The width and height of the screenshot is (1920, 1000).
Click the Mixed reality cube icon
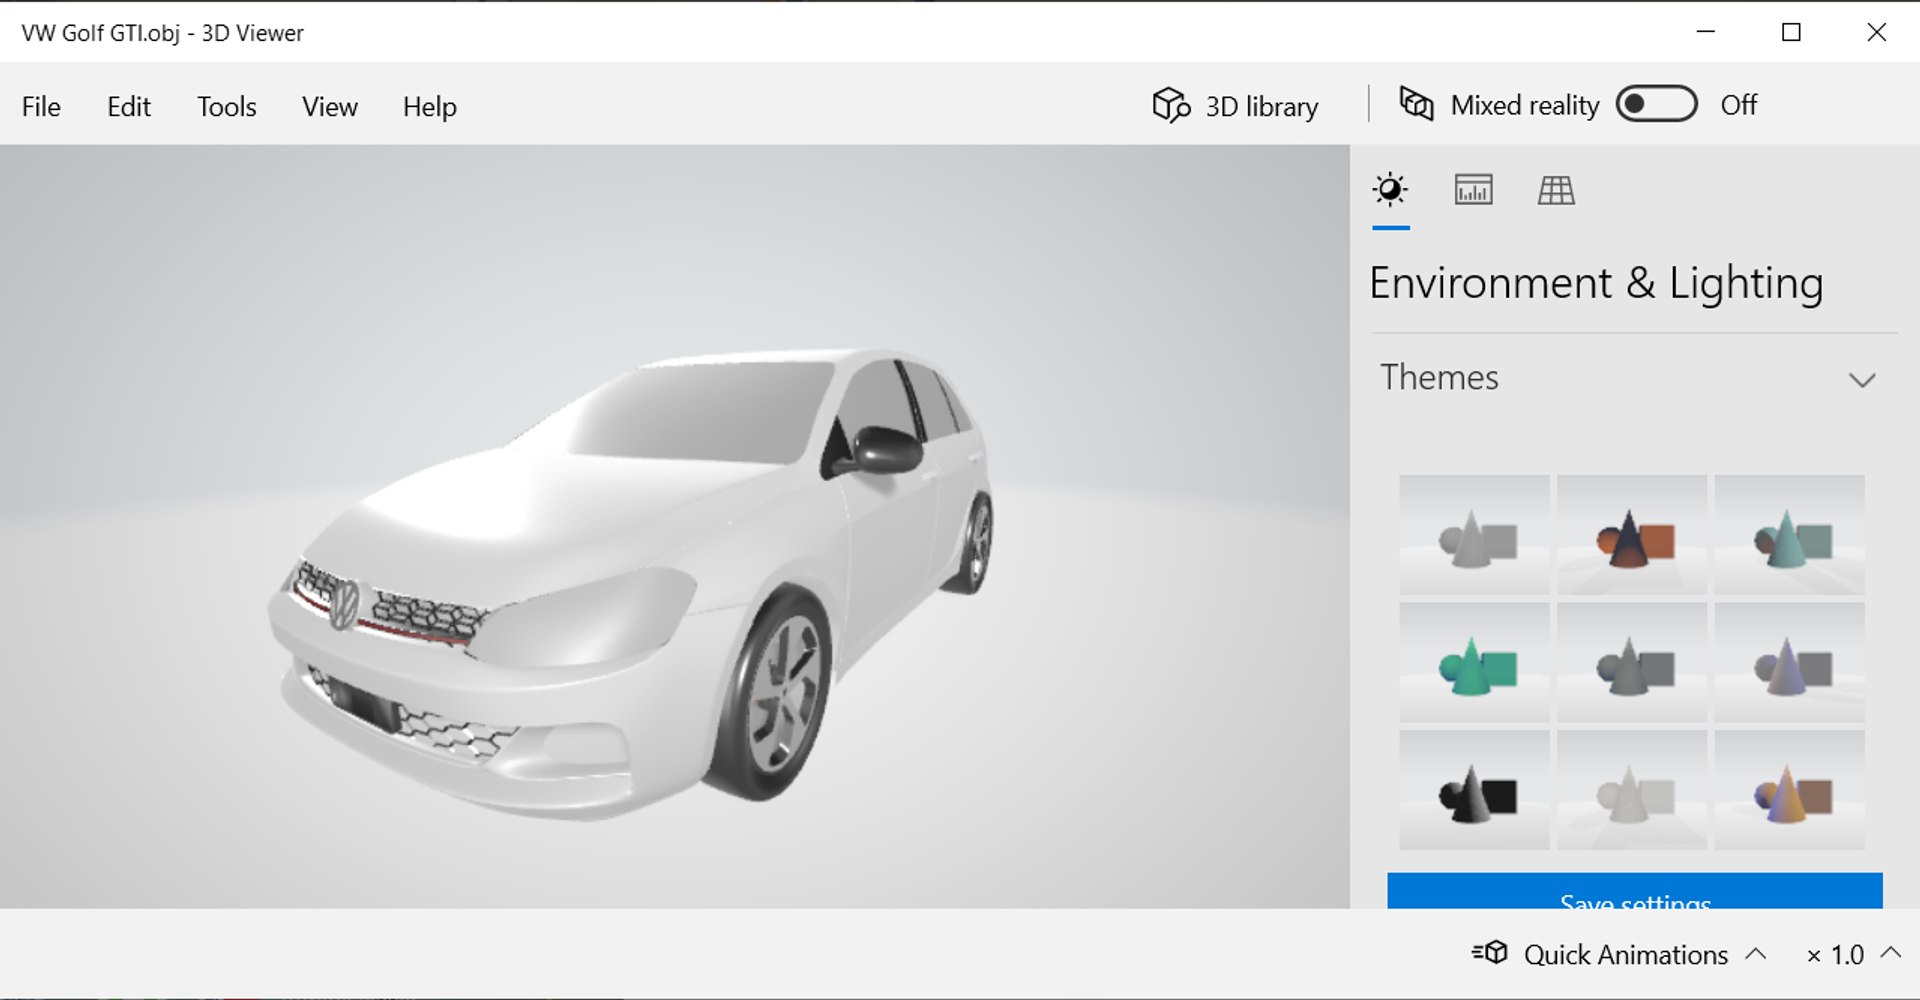[x=1416, y=104]
